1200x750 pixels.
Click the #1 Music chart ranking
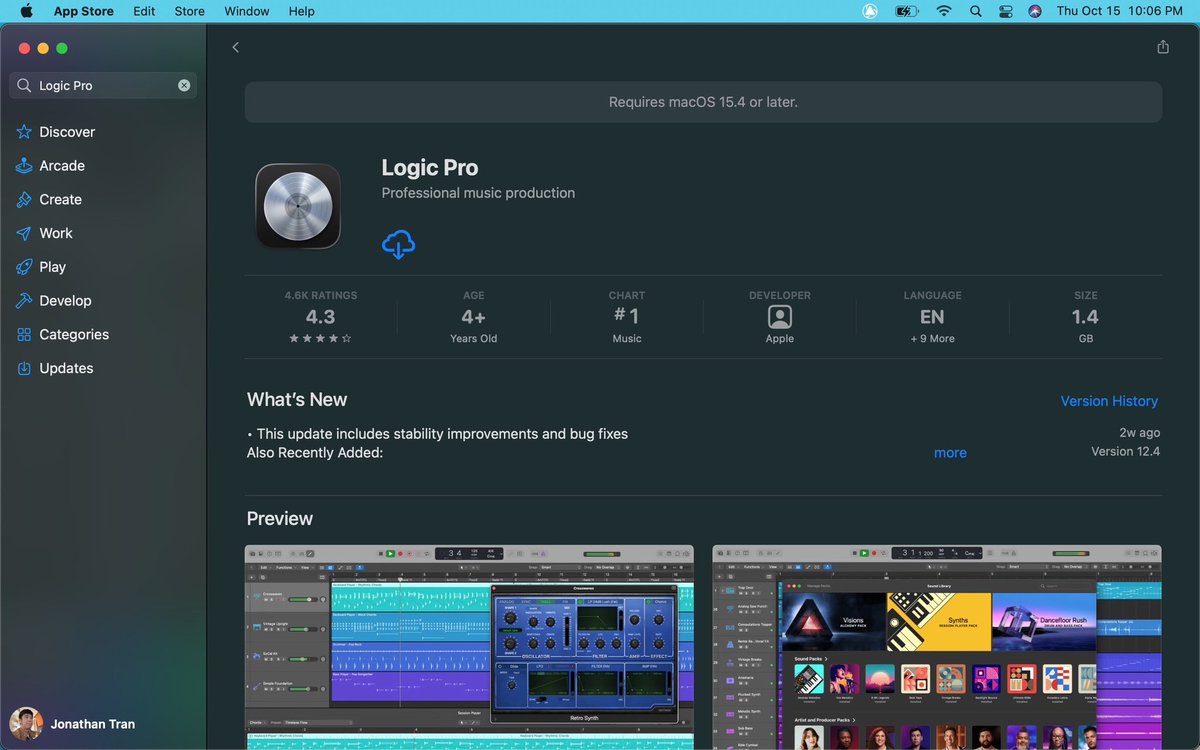[x=627, y=317]
